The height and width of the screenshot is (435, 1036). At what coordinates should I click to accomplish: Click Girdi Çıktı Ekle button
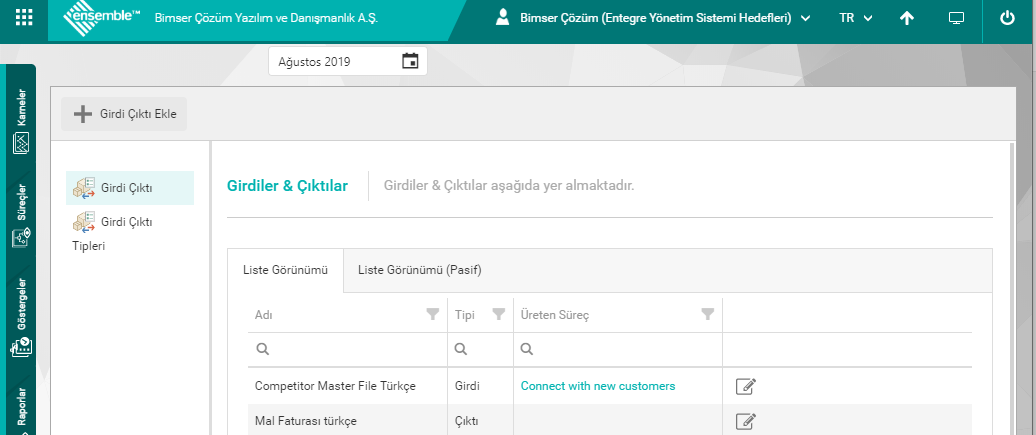coord(125,114)
